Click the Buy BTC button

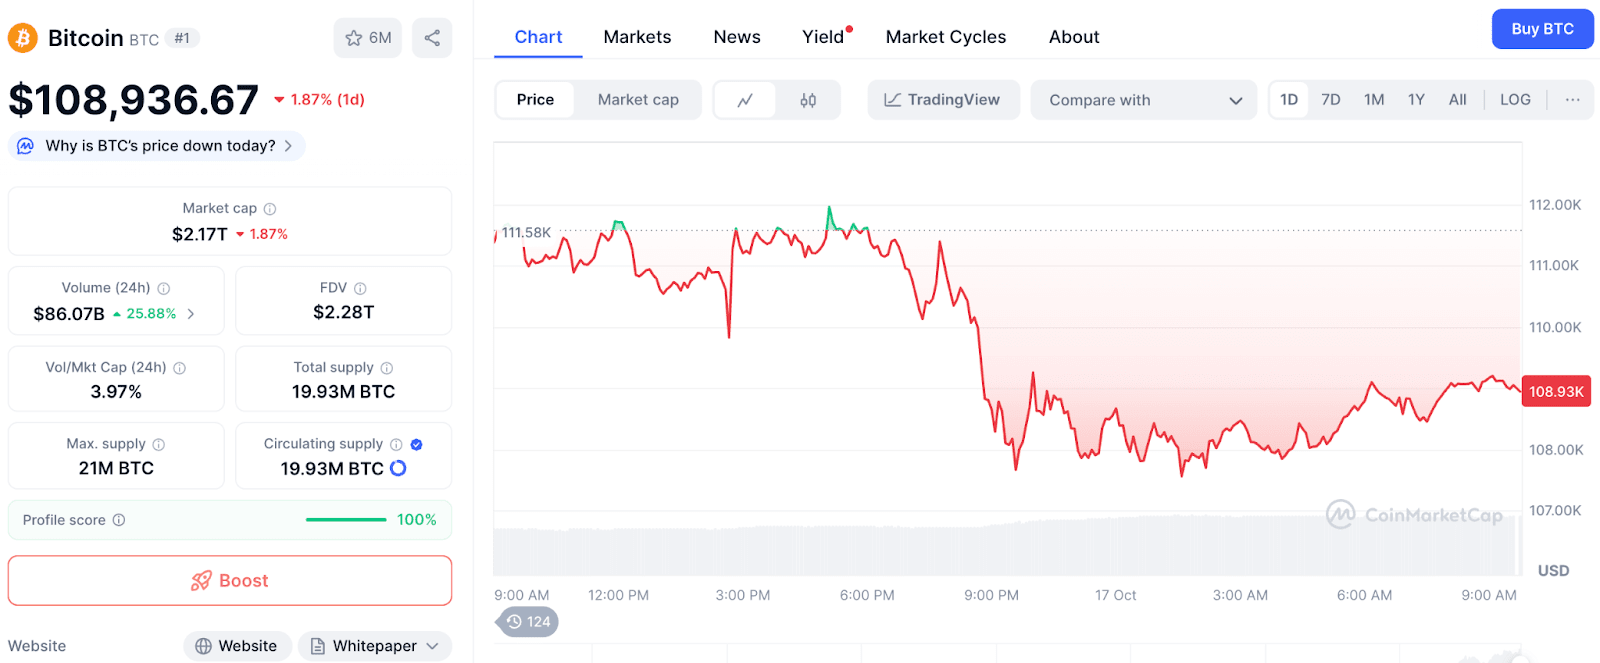[1542, 29]
